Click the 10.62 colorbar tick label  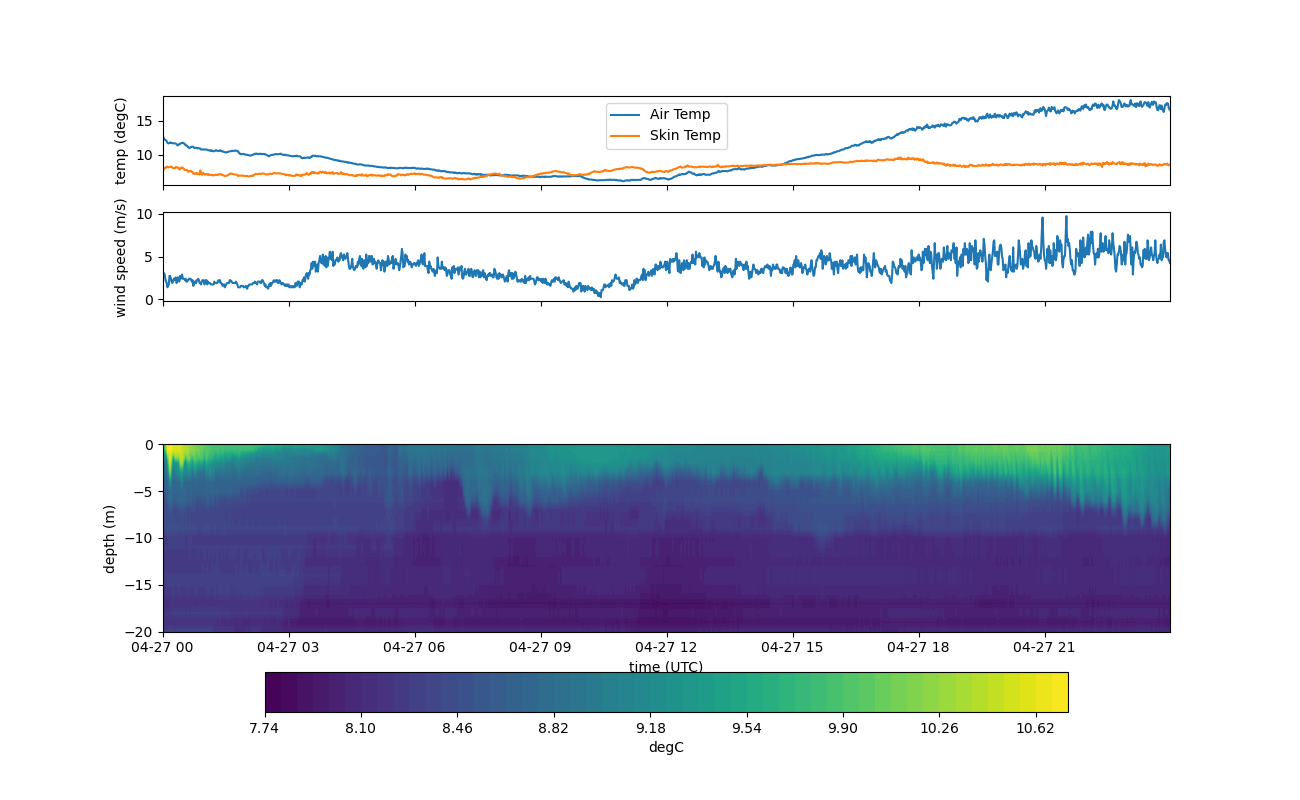click(1035, 728)
